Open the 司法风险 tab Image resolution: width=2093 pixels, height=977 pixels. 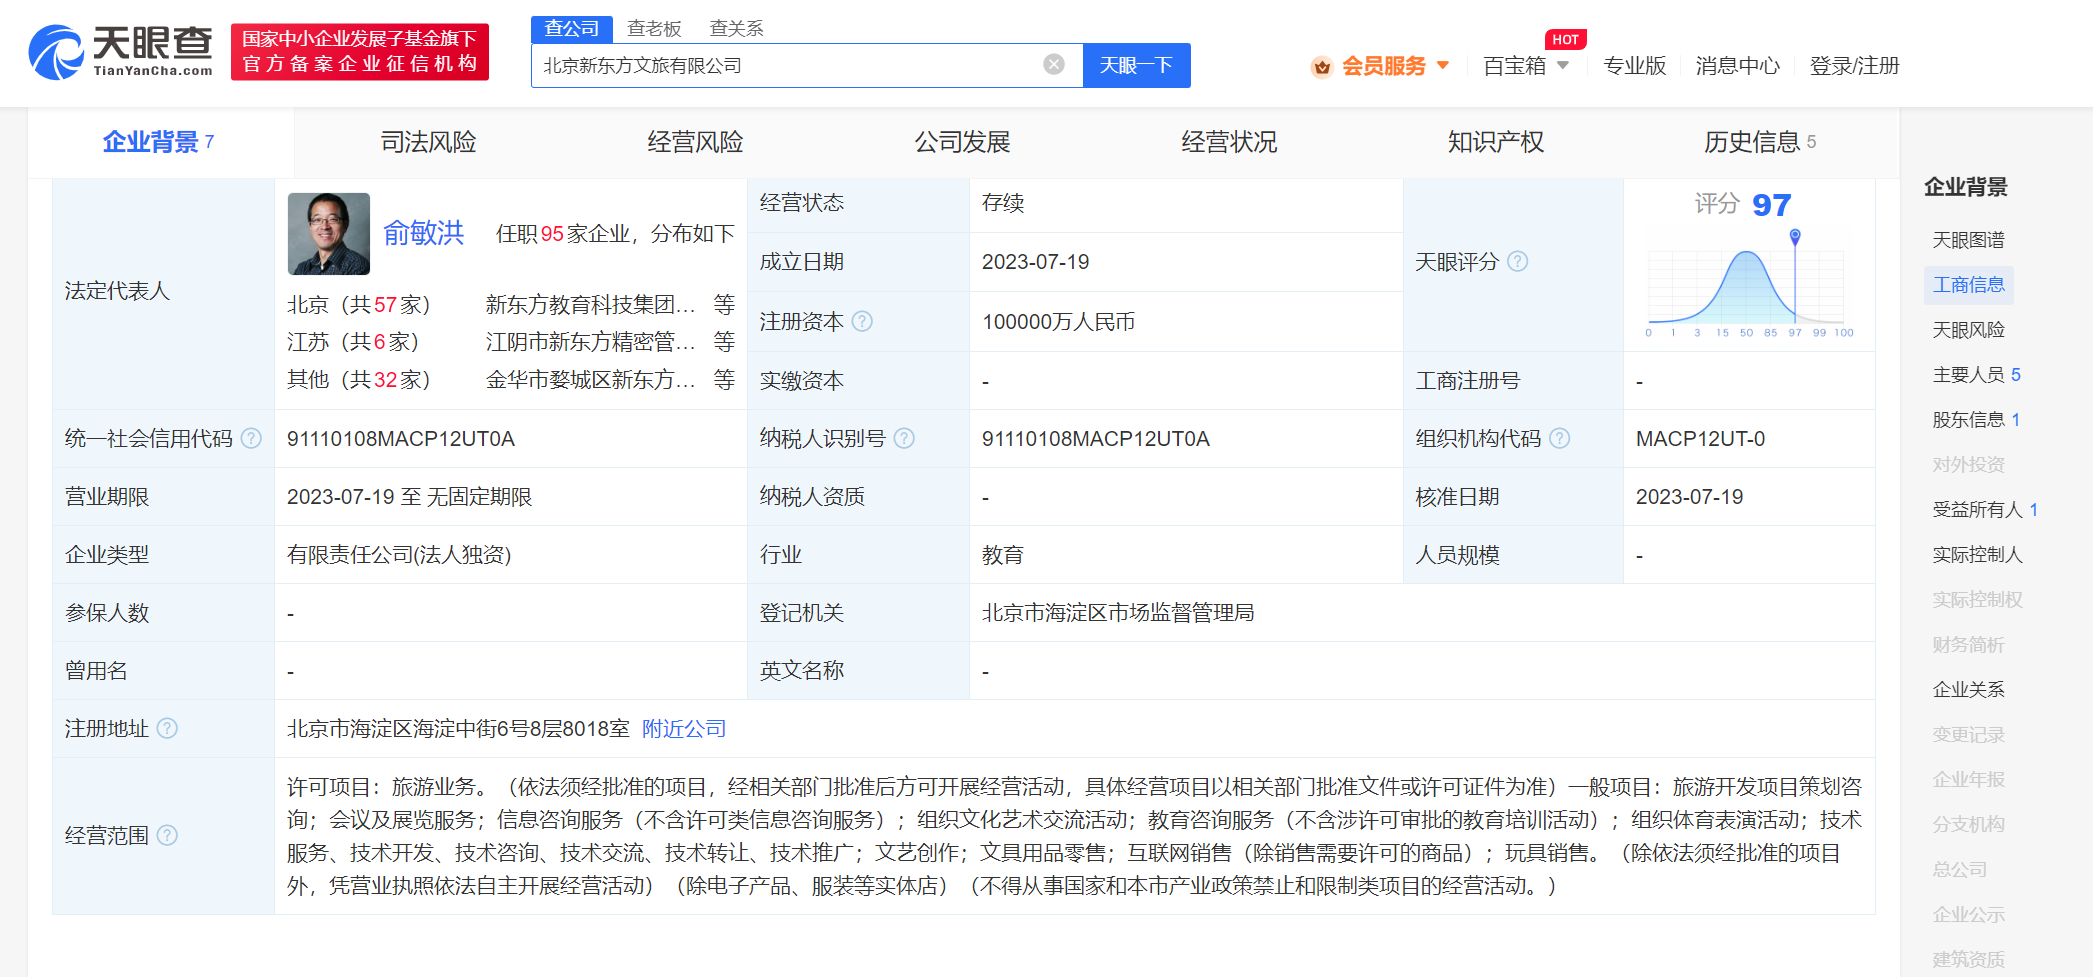(x=428, y=142)
